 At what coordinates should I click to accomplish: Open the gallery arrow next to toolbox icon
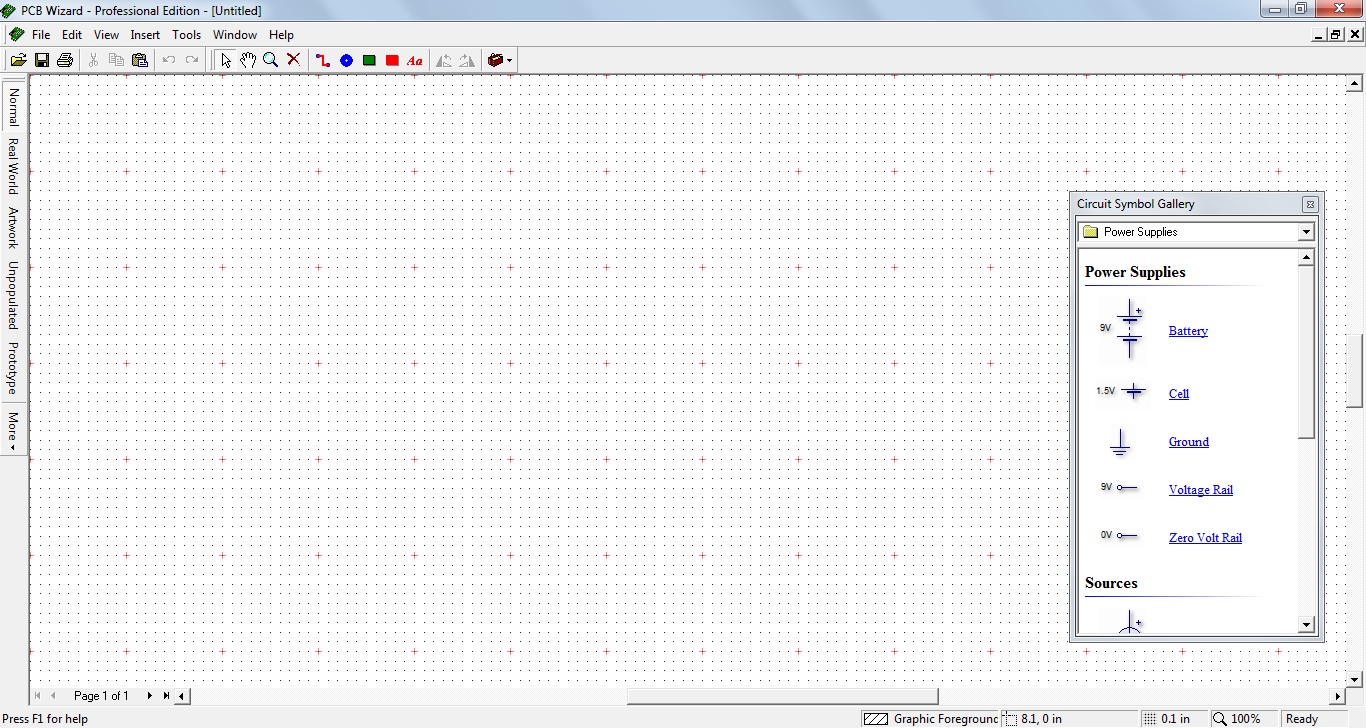point(509,60)
